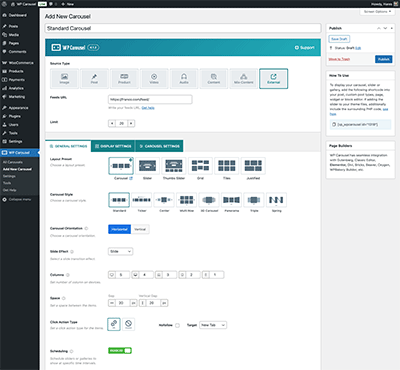Image resolution: width=400 pixels, height=370 pixels.
Task: Move the Publish panel down
Action: 385,28
